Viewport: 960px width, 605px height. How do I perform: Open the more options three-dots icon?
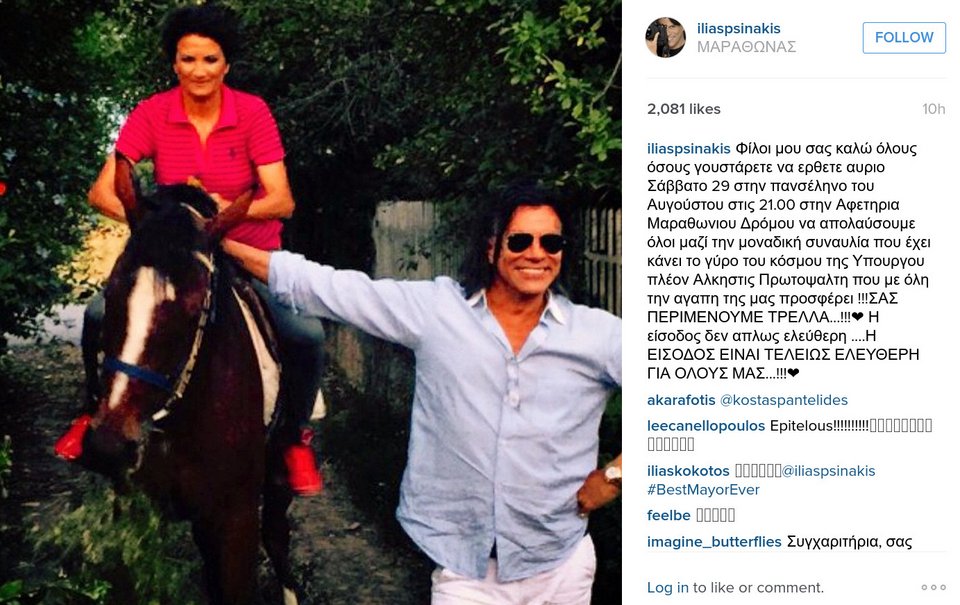933,587
